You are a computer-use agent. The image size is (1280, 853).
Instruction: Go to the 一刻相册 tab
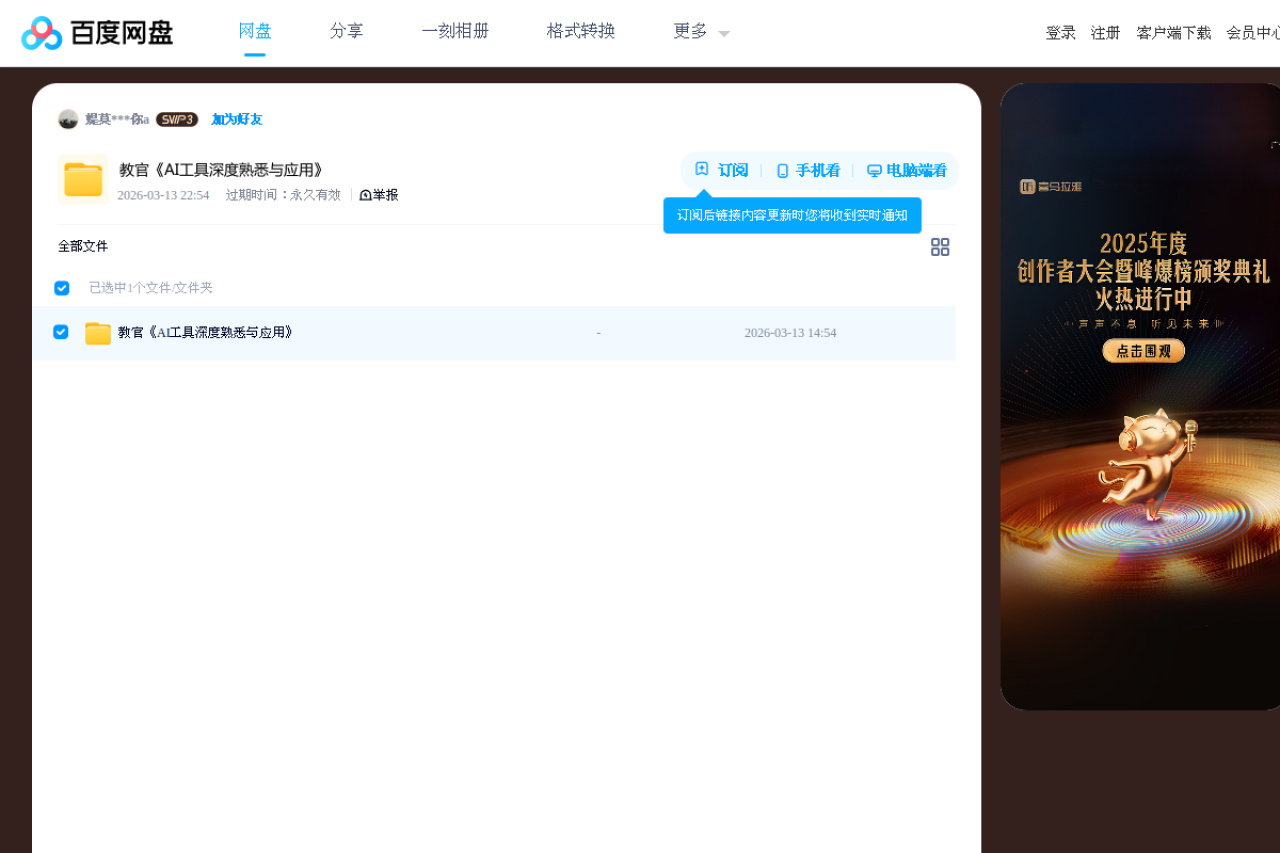coord(455,31)
